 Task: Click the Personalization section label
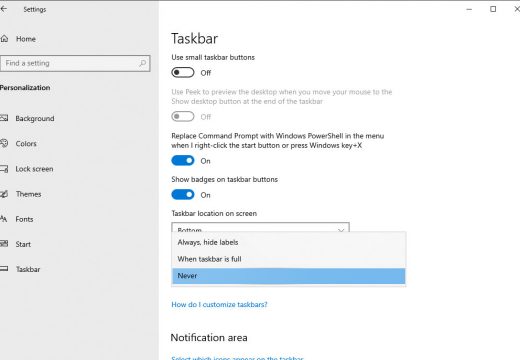pos(25,88)
